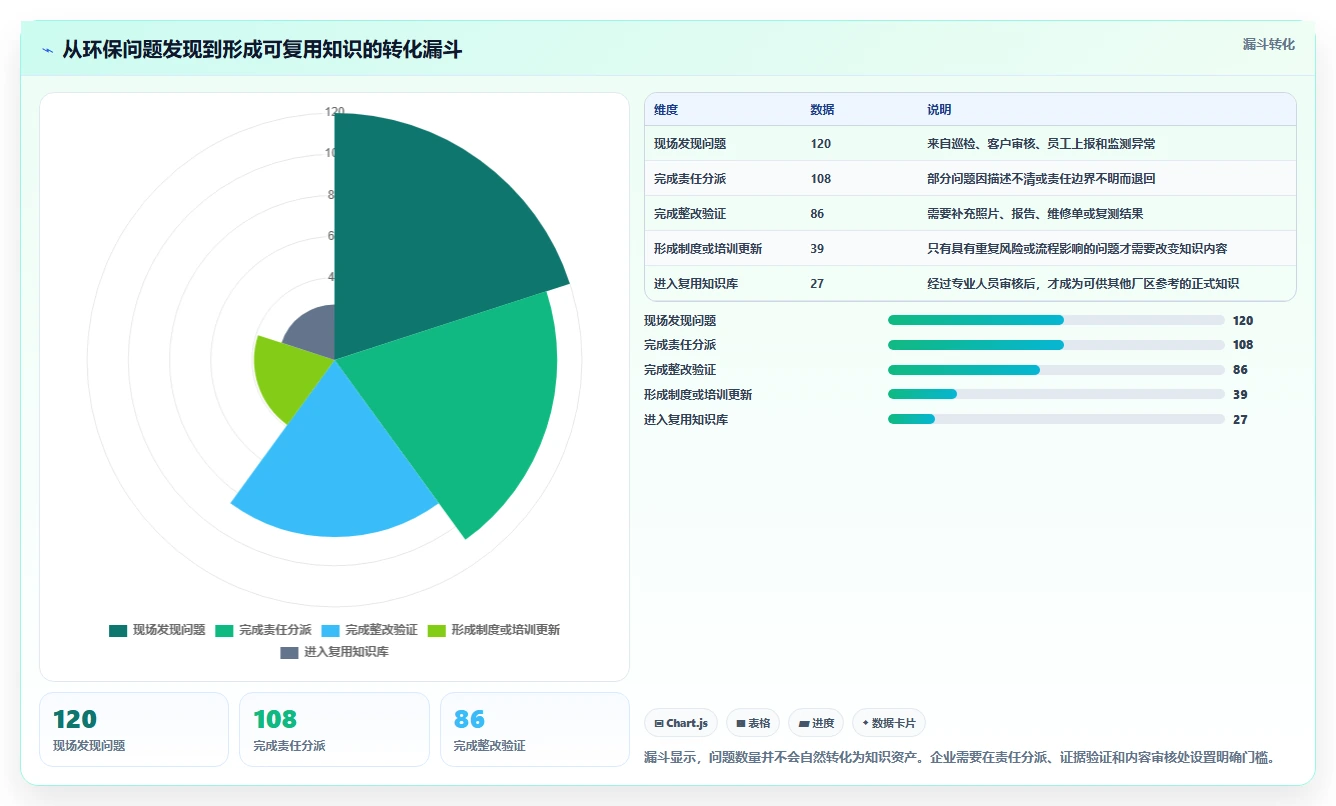This screenshot has height=806, width=1336.
Task: Click the icon in the 进度 tag
Action: (x=804, y=723)
